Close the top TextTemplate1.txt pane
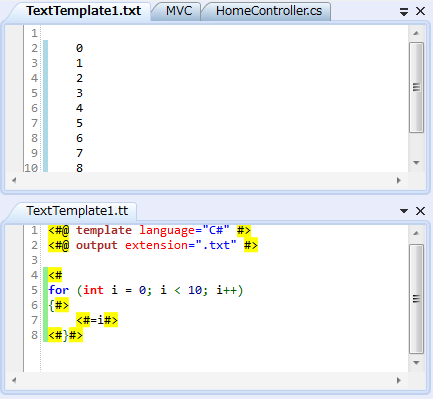Viewport: 433px width, 399px height. (x=420, y=11)
